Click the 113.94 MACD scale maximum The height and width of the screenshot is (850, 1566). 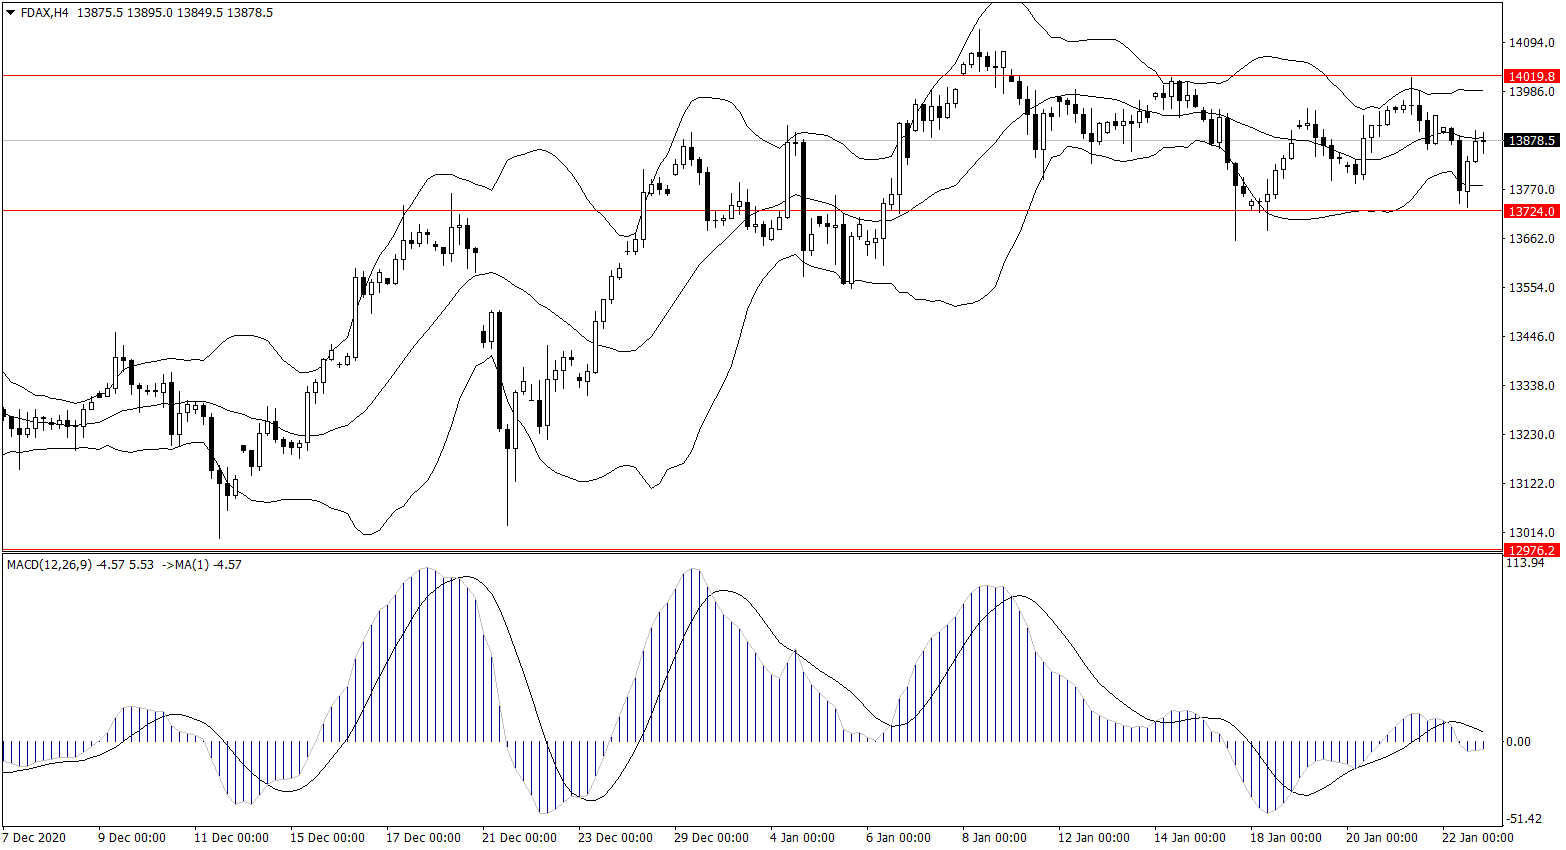coord(1525,563)
